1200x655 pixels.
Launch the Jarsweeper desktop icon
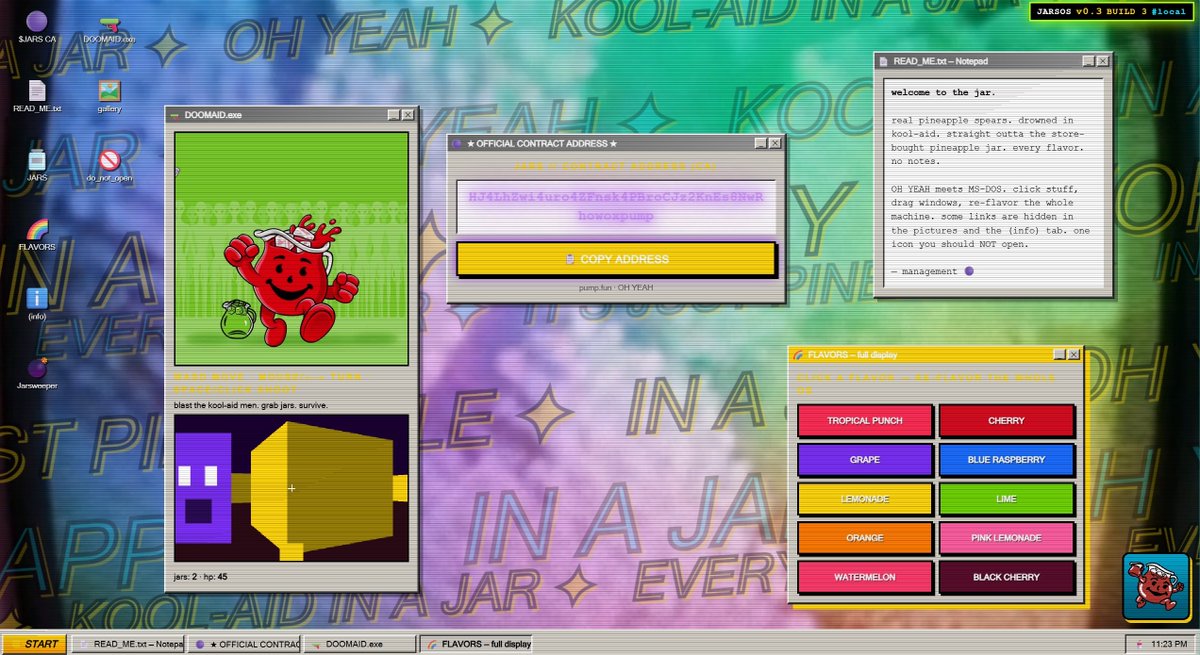pos(37,372)
